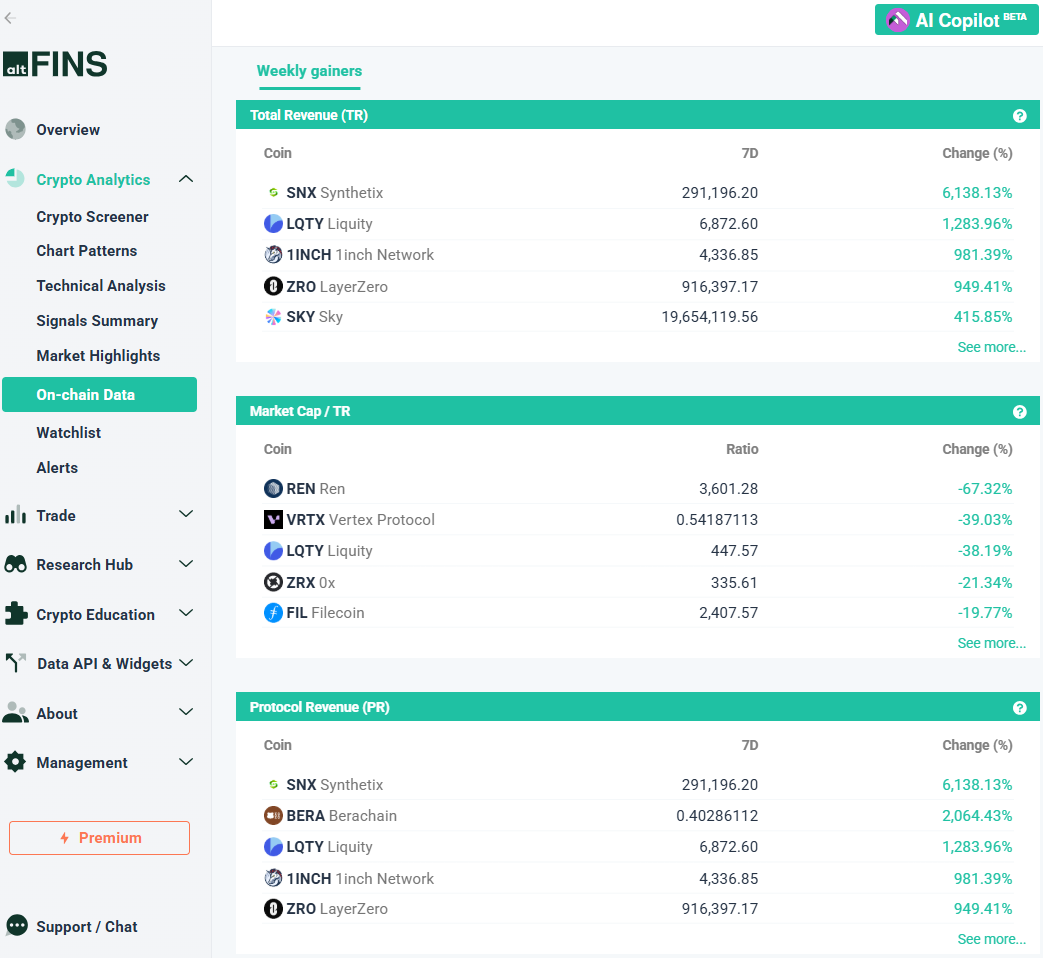1043x958 pixels.
Task: Click the BERA Berachain icon
Action: pos(273,816)
